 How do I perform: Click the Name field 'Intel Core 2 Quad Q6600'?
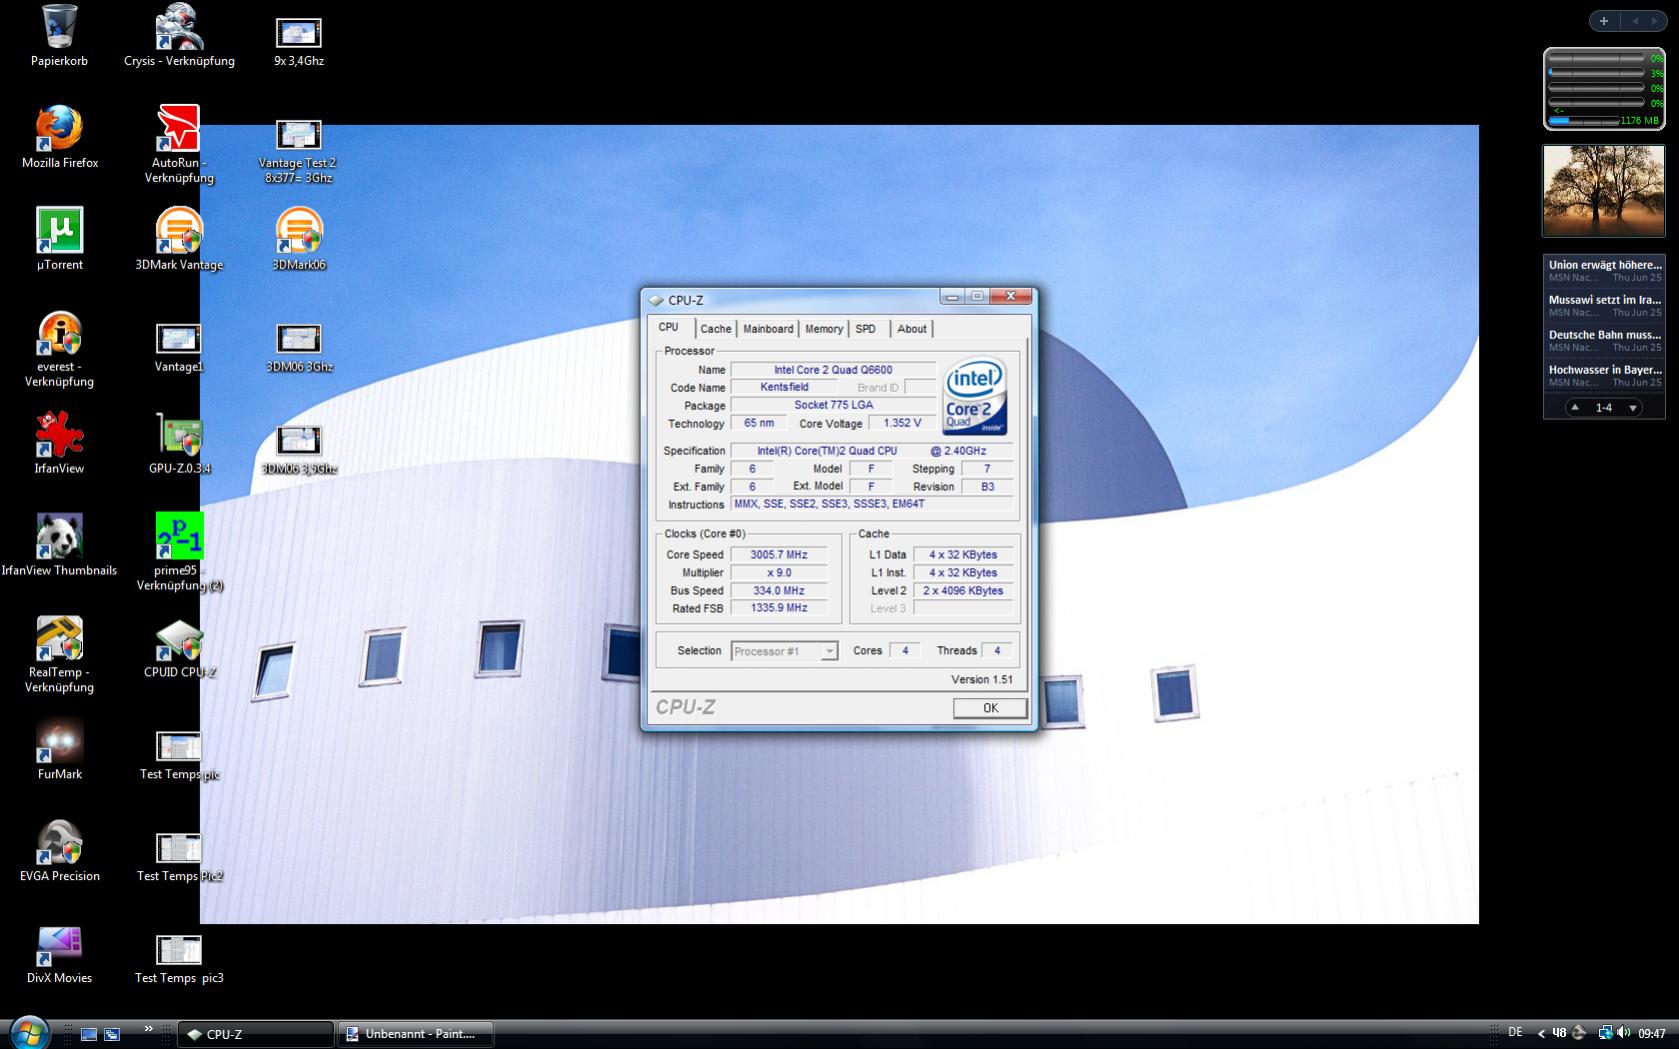[833, 369]
